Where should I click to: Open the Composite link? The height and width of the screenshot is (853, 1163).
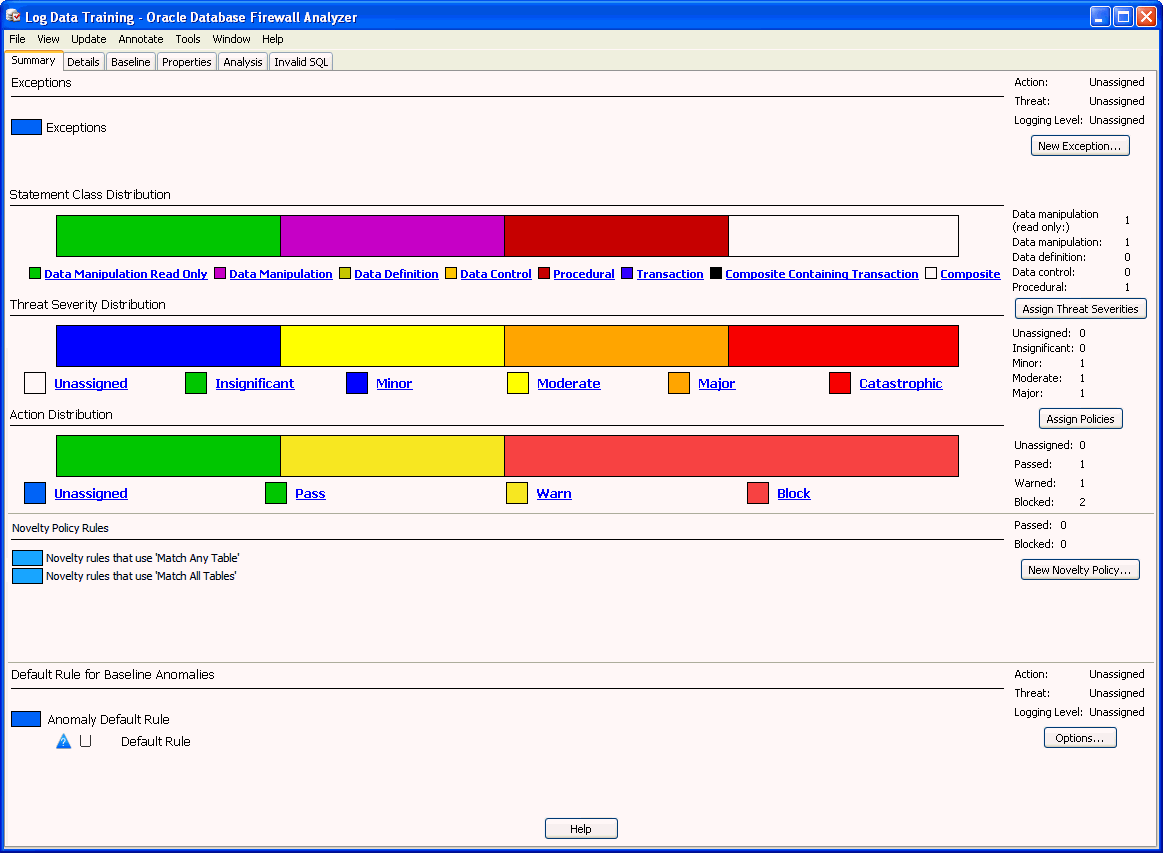970,274
